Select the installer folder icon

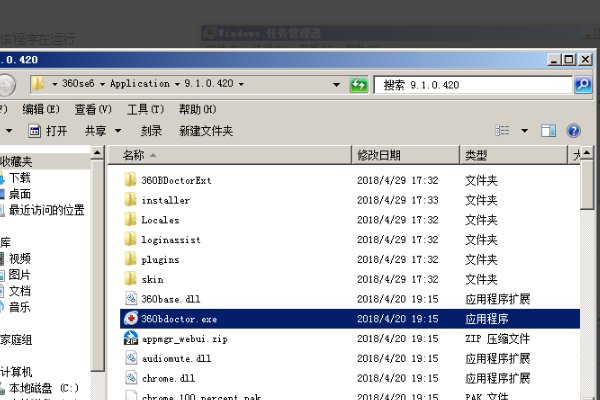[130, 199]
